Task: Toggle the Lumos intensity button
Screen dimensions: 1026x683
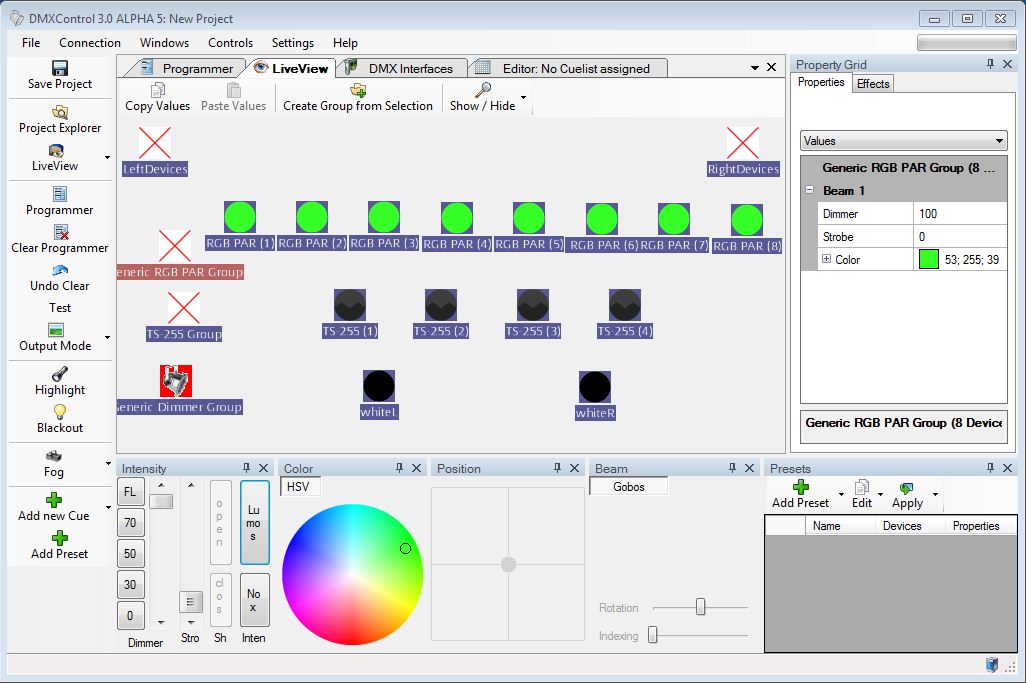Action: click(x=254, y=522)
